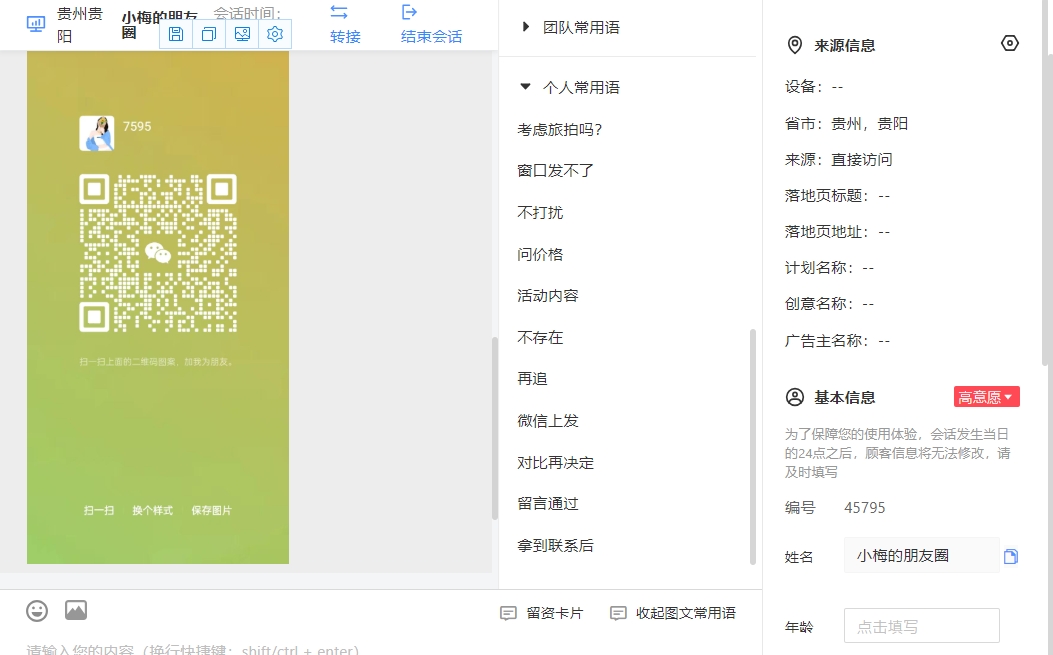Select quick phrase 窗口发不了
Viewport: 1053px width, 655px height.
(555, 171)
